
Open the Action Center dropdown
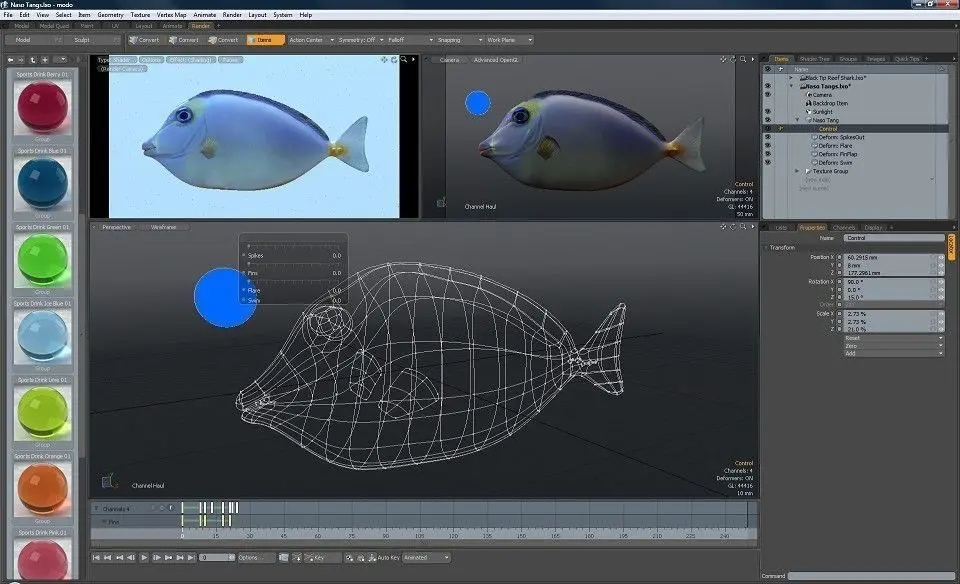pos(311,40)
